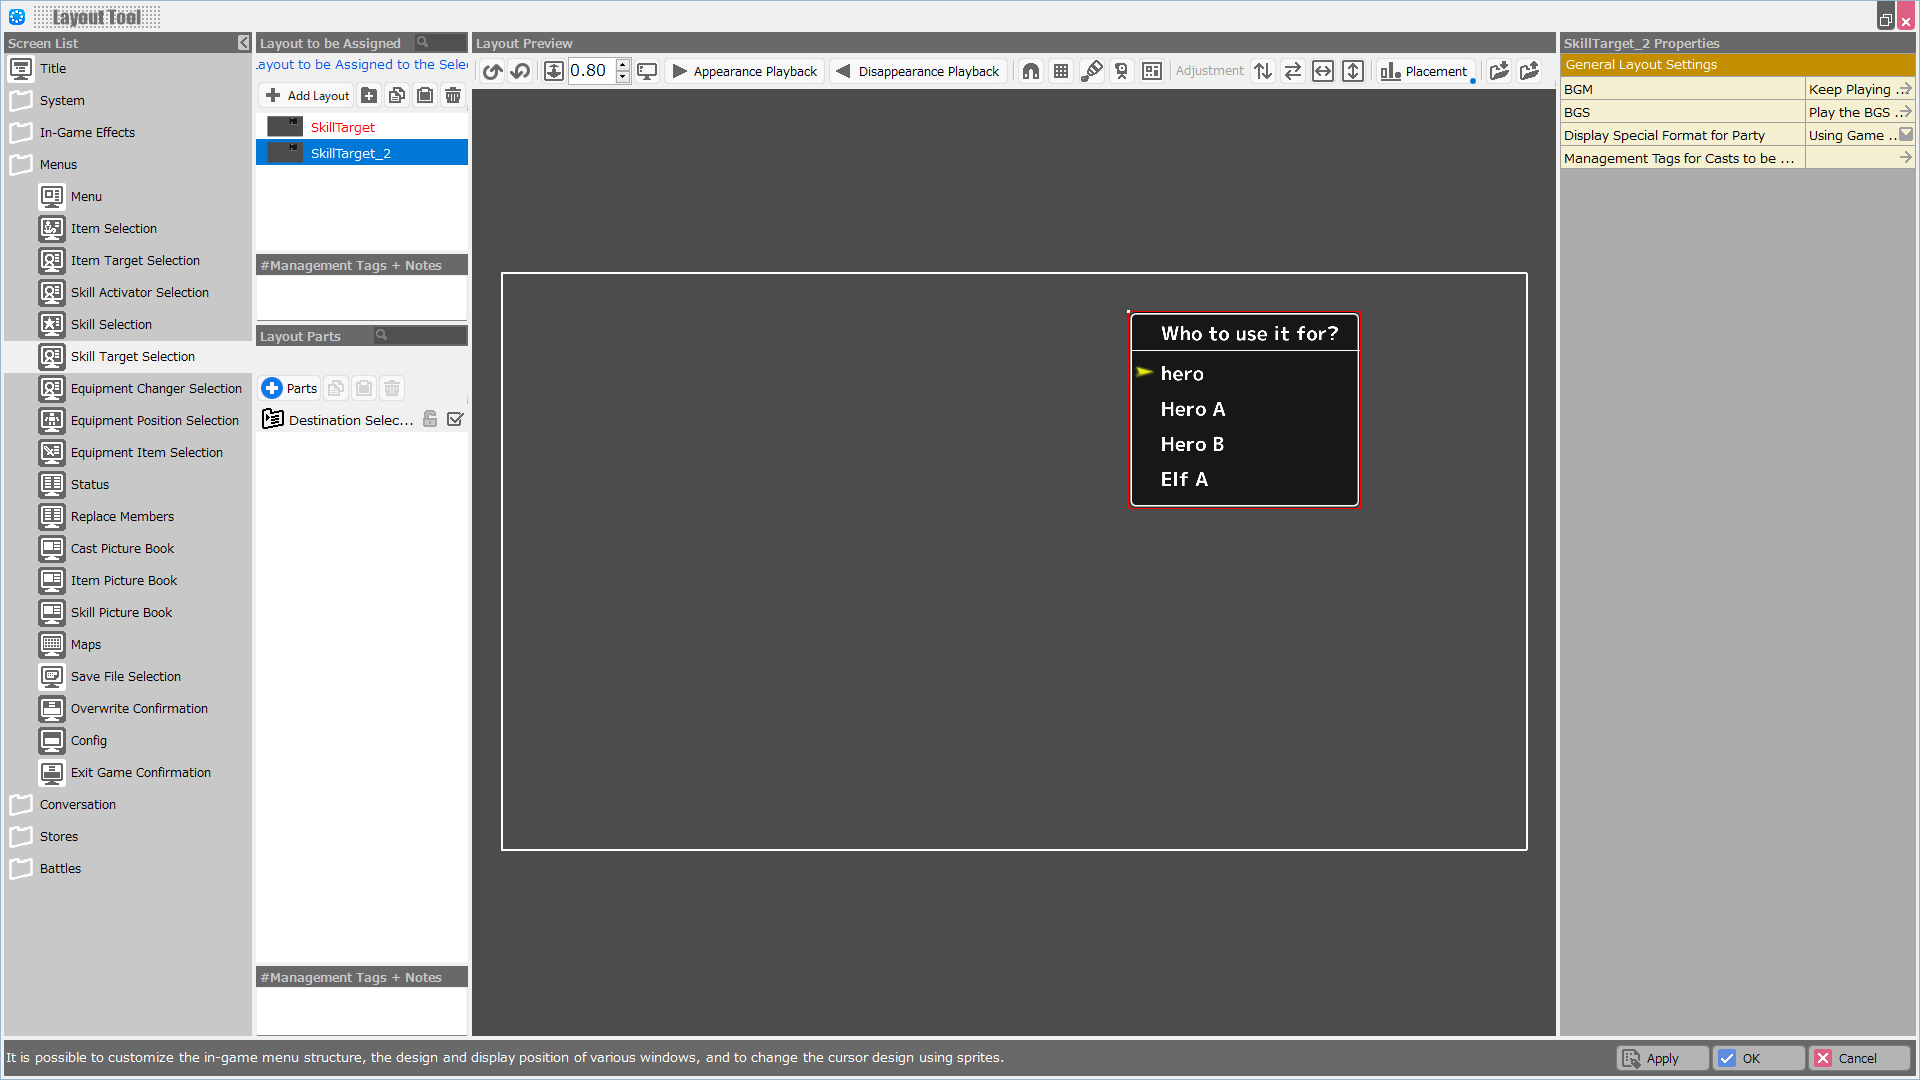Screen dimensions: 1920x1080
Task: Click the grid display toggle icon
Action: [1062, 71]
